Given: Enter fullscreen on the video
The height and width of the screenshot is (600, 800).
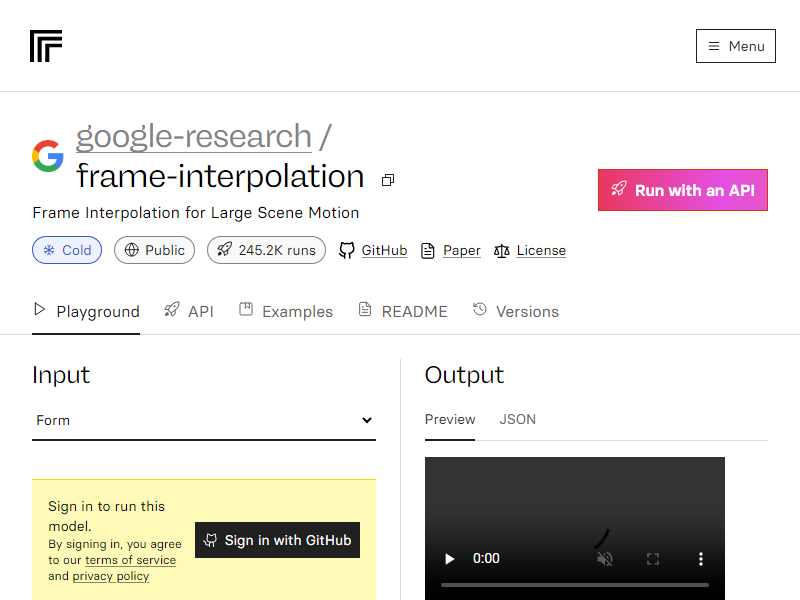Looking at the screenshot, I should (x=653, y=559).
